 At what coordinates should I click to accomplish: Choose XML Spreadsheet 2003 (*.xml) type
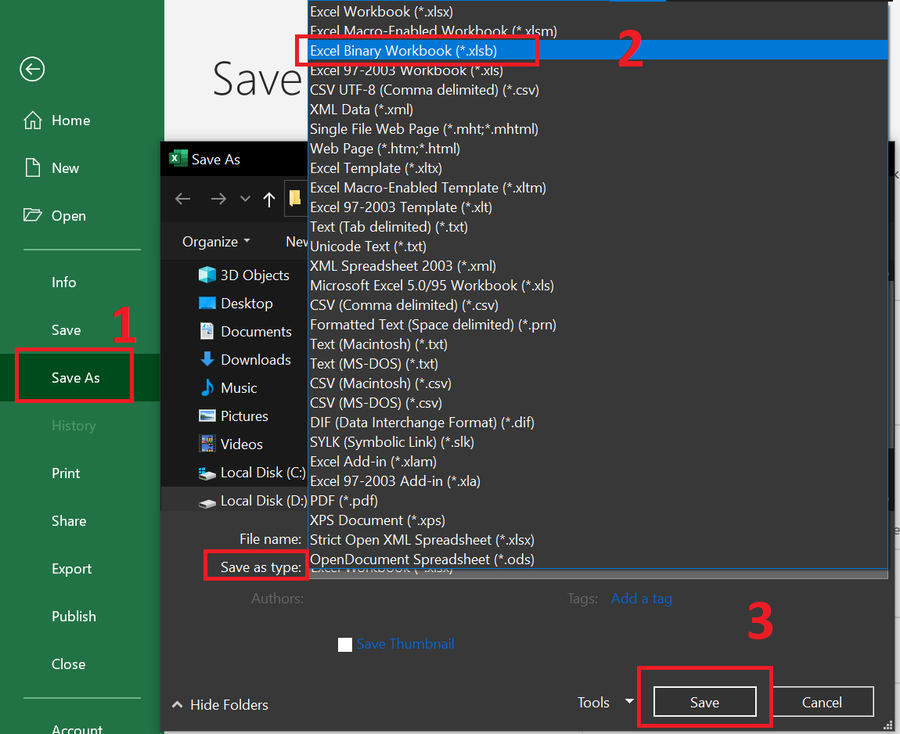598,266
